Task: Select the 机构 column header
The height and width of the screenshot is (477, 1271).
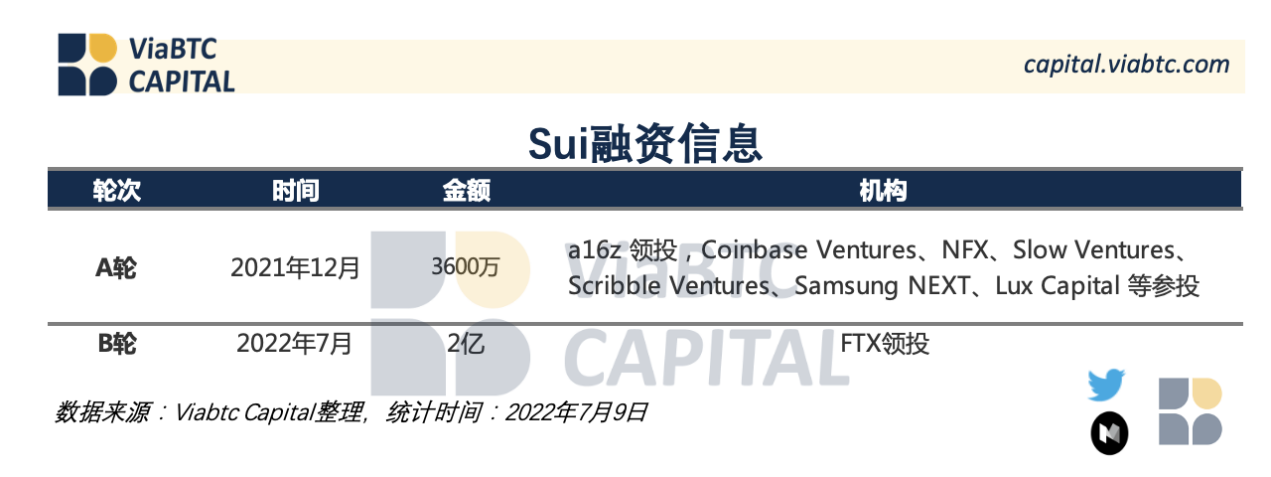Action: (x=883, y=190)
